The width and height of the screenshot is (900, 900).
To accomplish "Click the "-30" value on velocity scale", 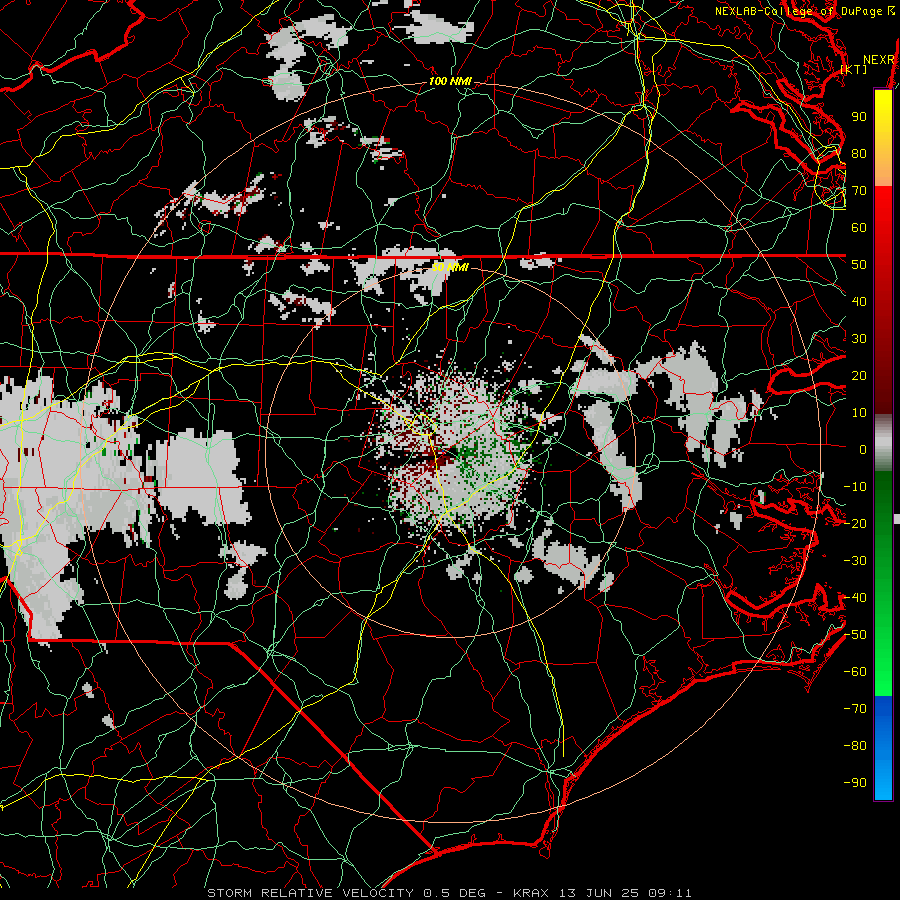I will click(855, 561).
